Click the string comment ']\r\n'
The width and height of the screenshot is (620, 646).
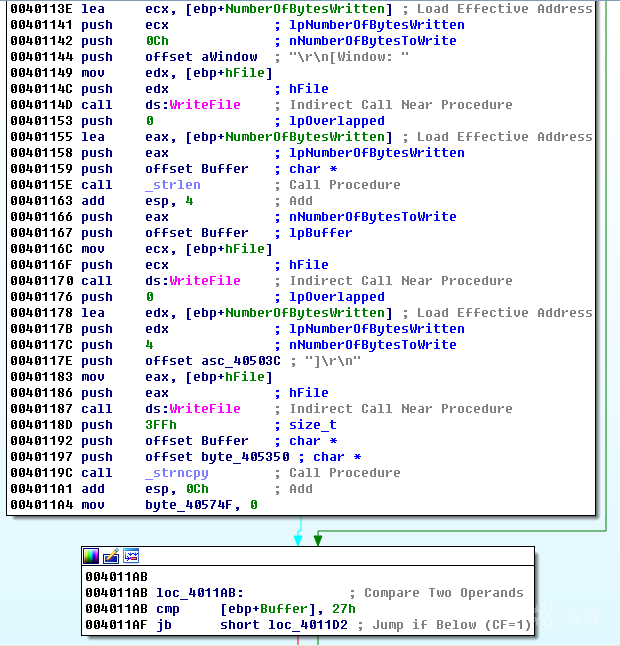(x=333, y=361)
